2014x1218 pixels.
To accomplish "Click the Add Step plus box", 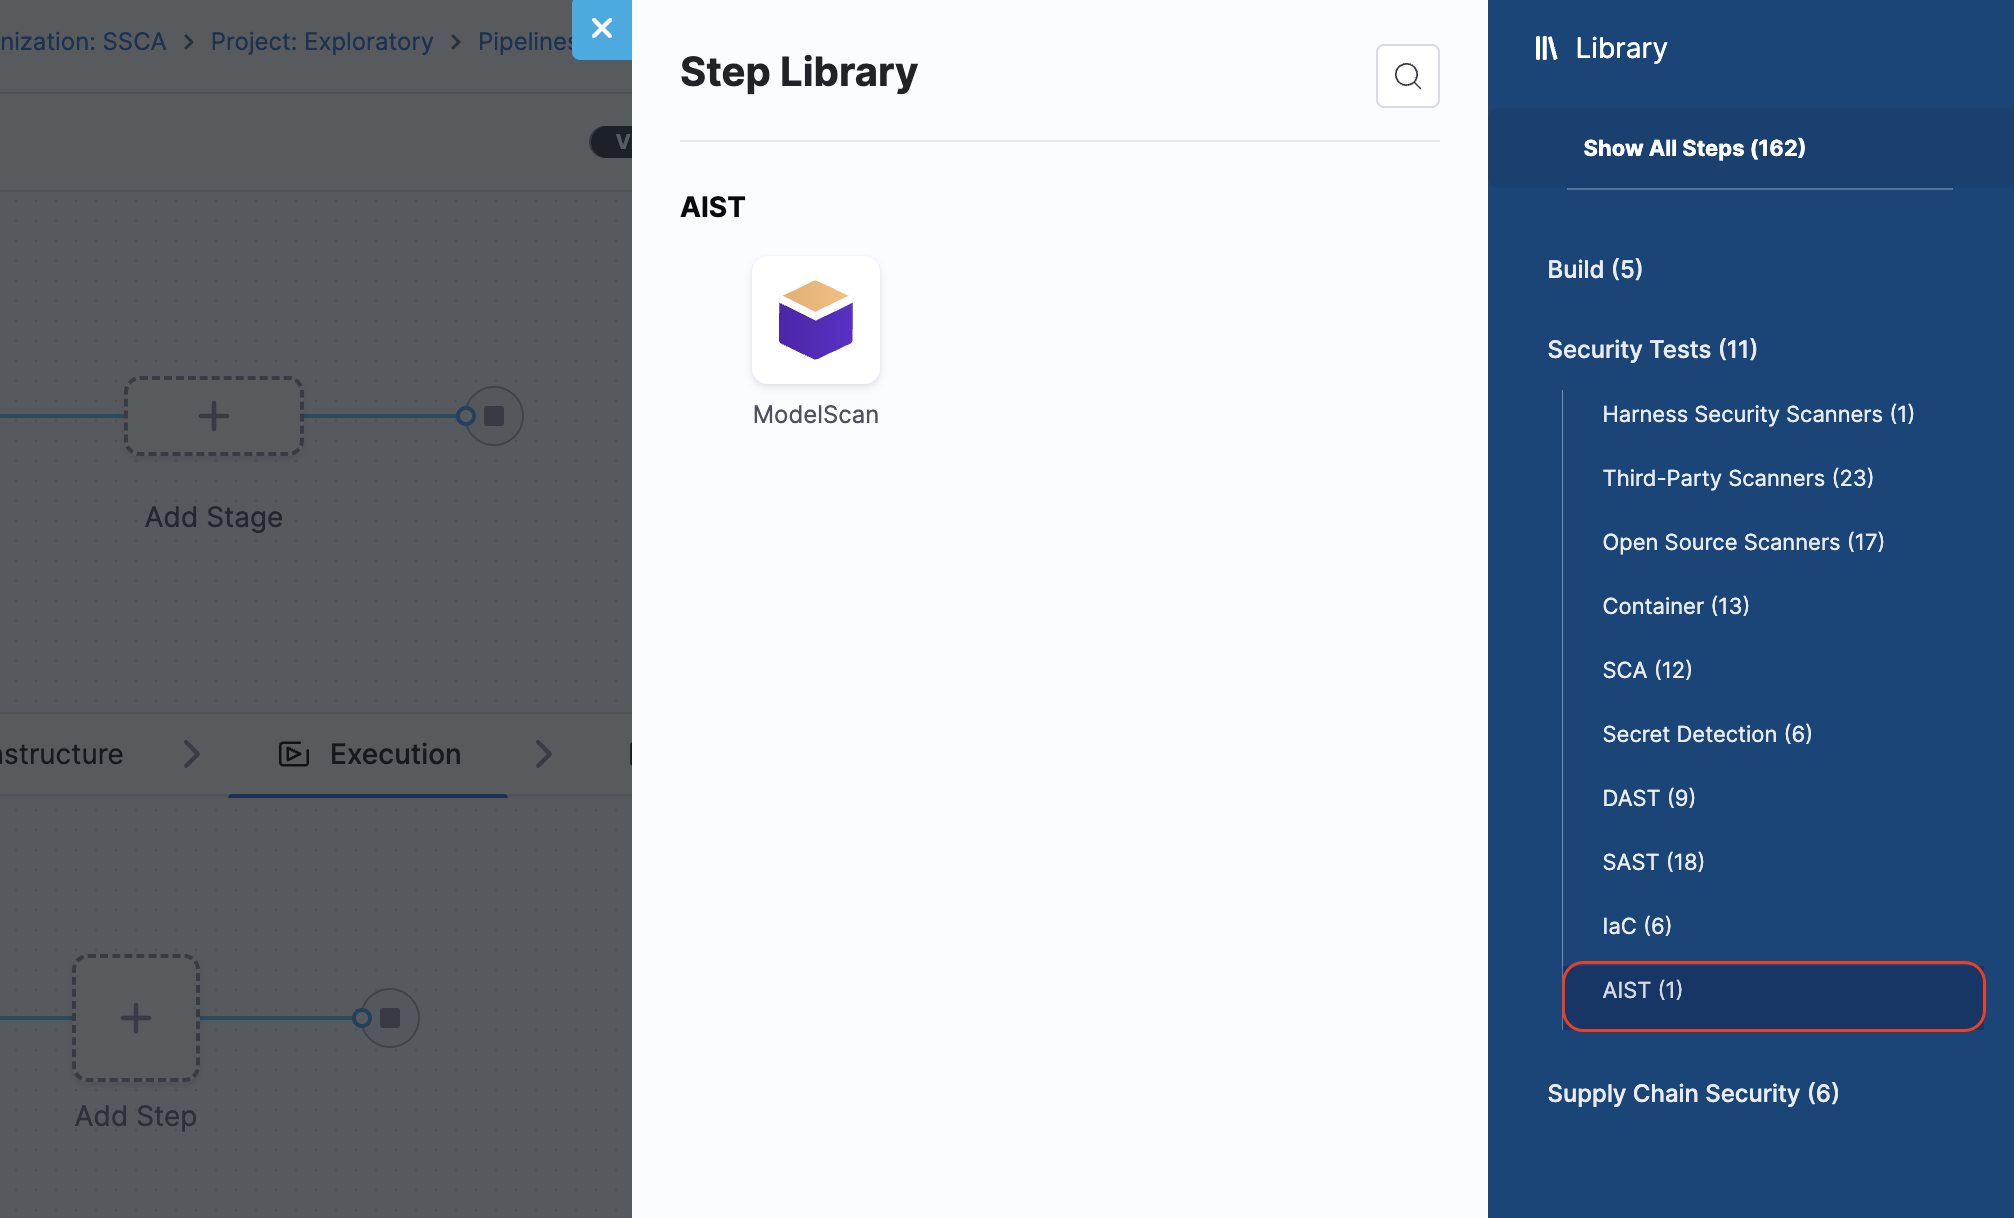I will click(x=136, y=1018).
